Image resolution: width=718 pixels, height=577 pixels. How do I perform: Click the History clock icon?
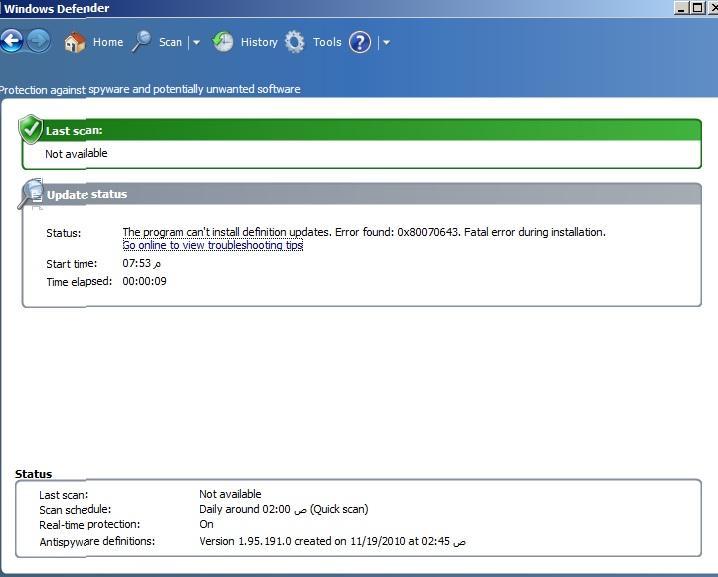(x=223, y=42)
